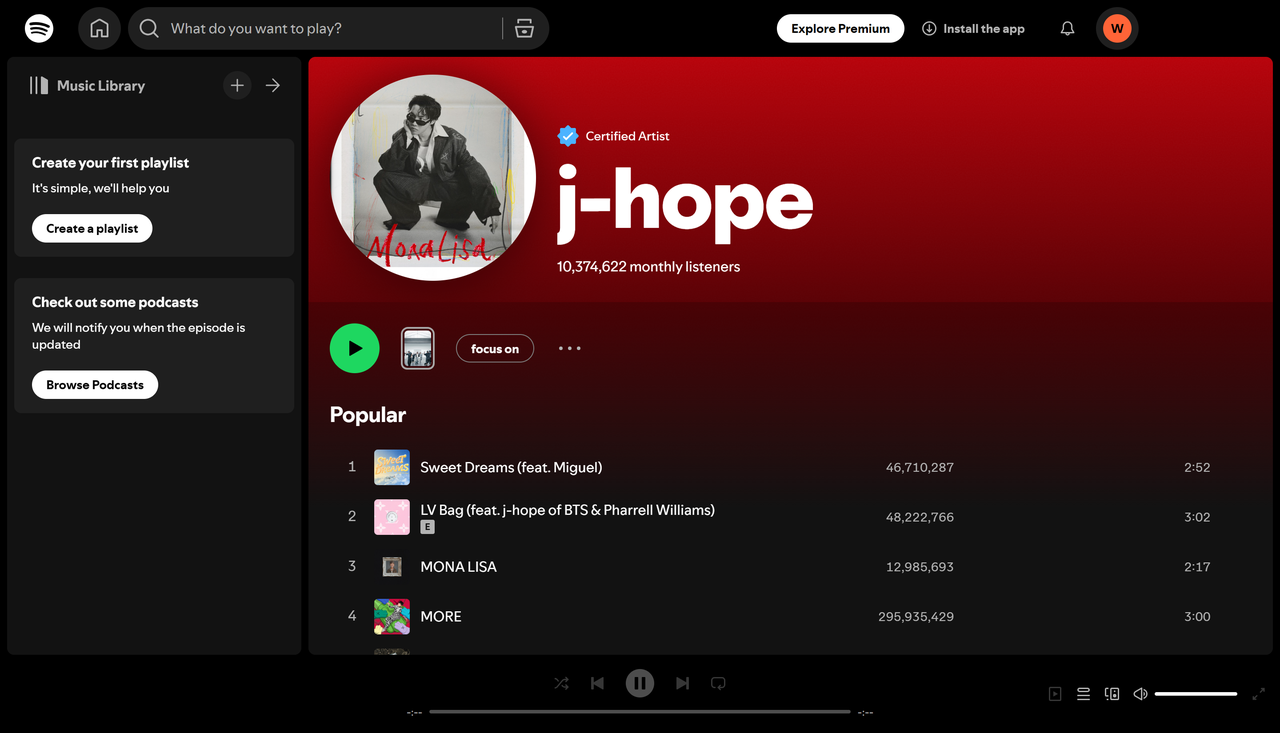Click Explore Premium
The width and height of the screenshot is (1280, 733).
coord(840,28)
